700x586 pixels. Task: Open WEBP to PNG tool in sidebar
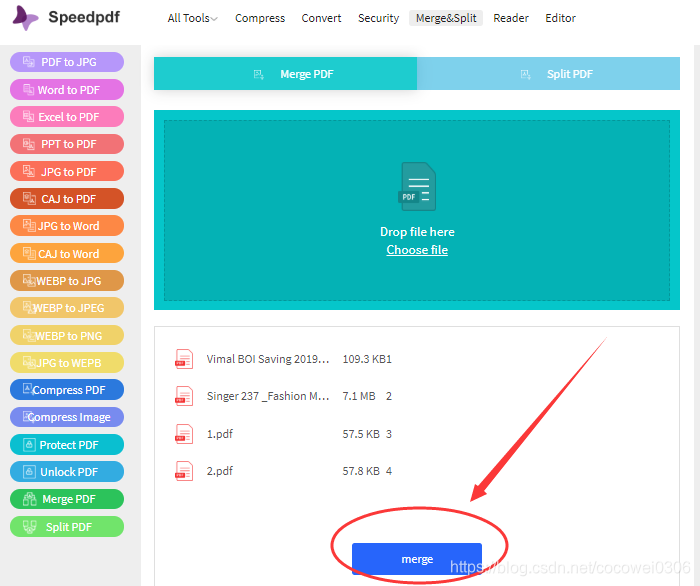(67, 335)
